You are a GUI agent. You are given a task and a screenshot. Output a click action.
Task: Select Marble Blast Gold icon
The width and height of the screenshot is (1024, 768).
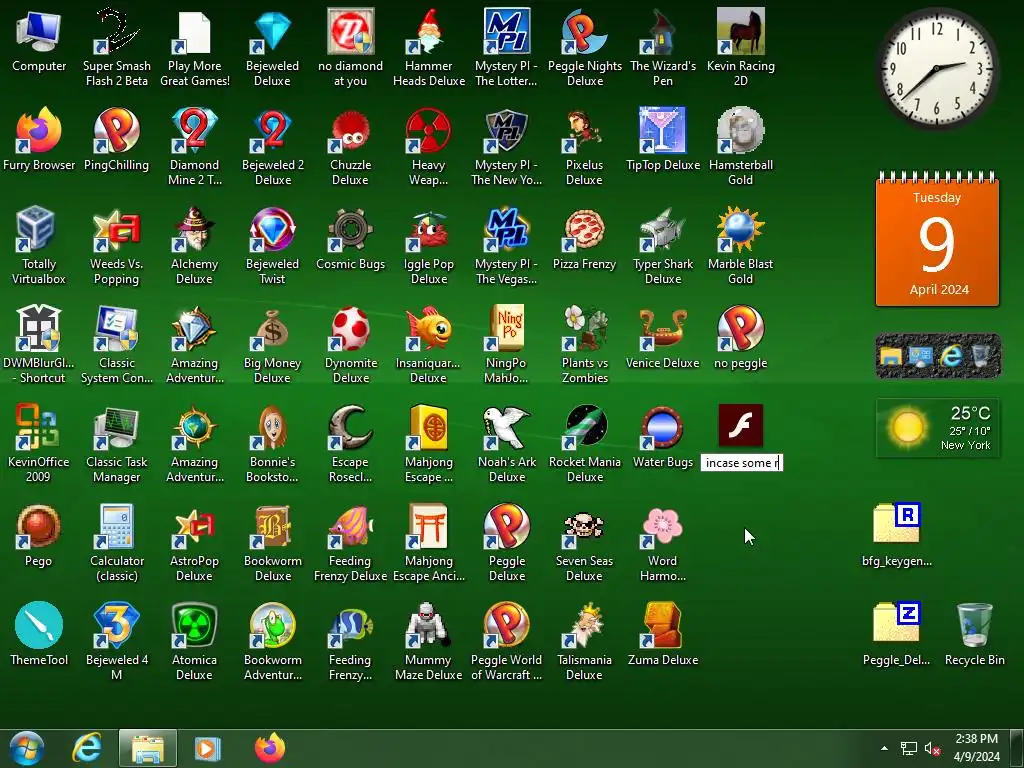741,230
